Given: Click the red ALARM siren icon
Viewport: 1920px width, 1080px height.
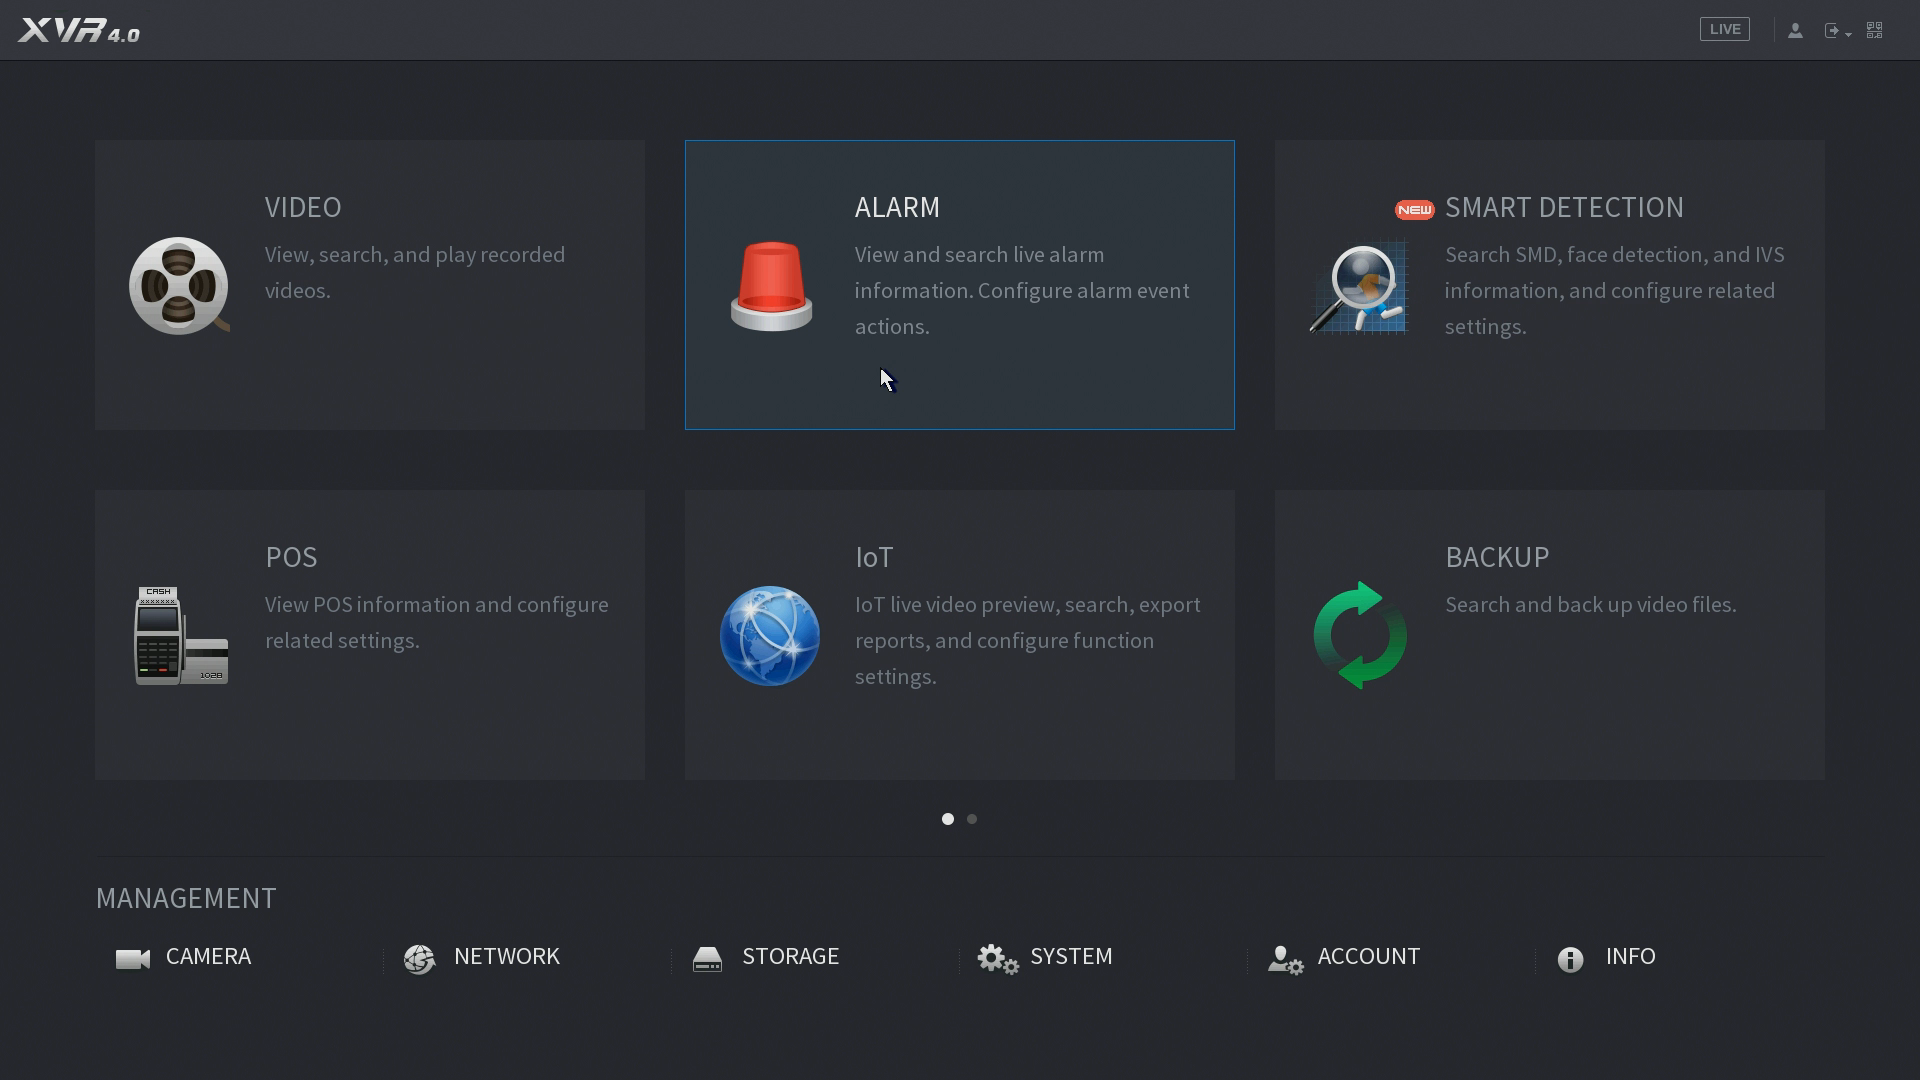Looking at the screenshot, I should pyautogui.click(x=771, y=286).
